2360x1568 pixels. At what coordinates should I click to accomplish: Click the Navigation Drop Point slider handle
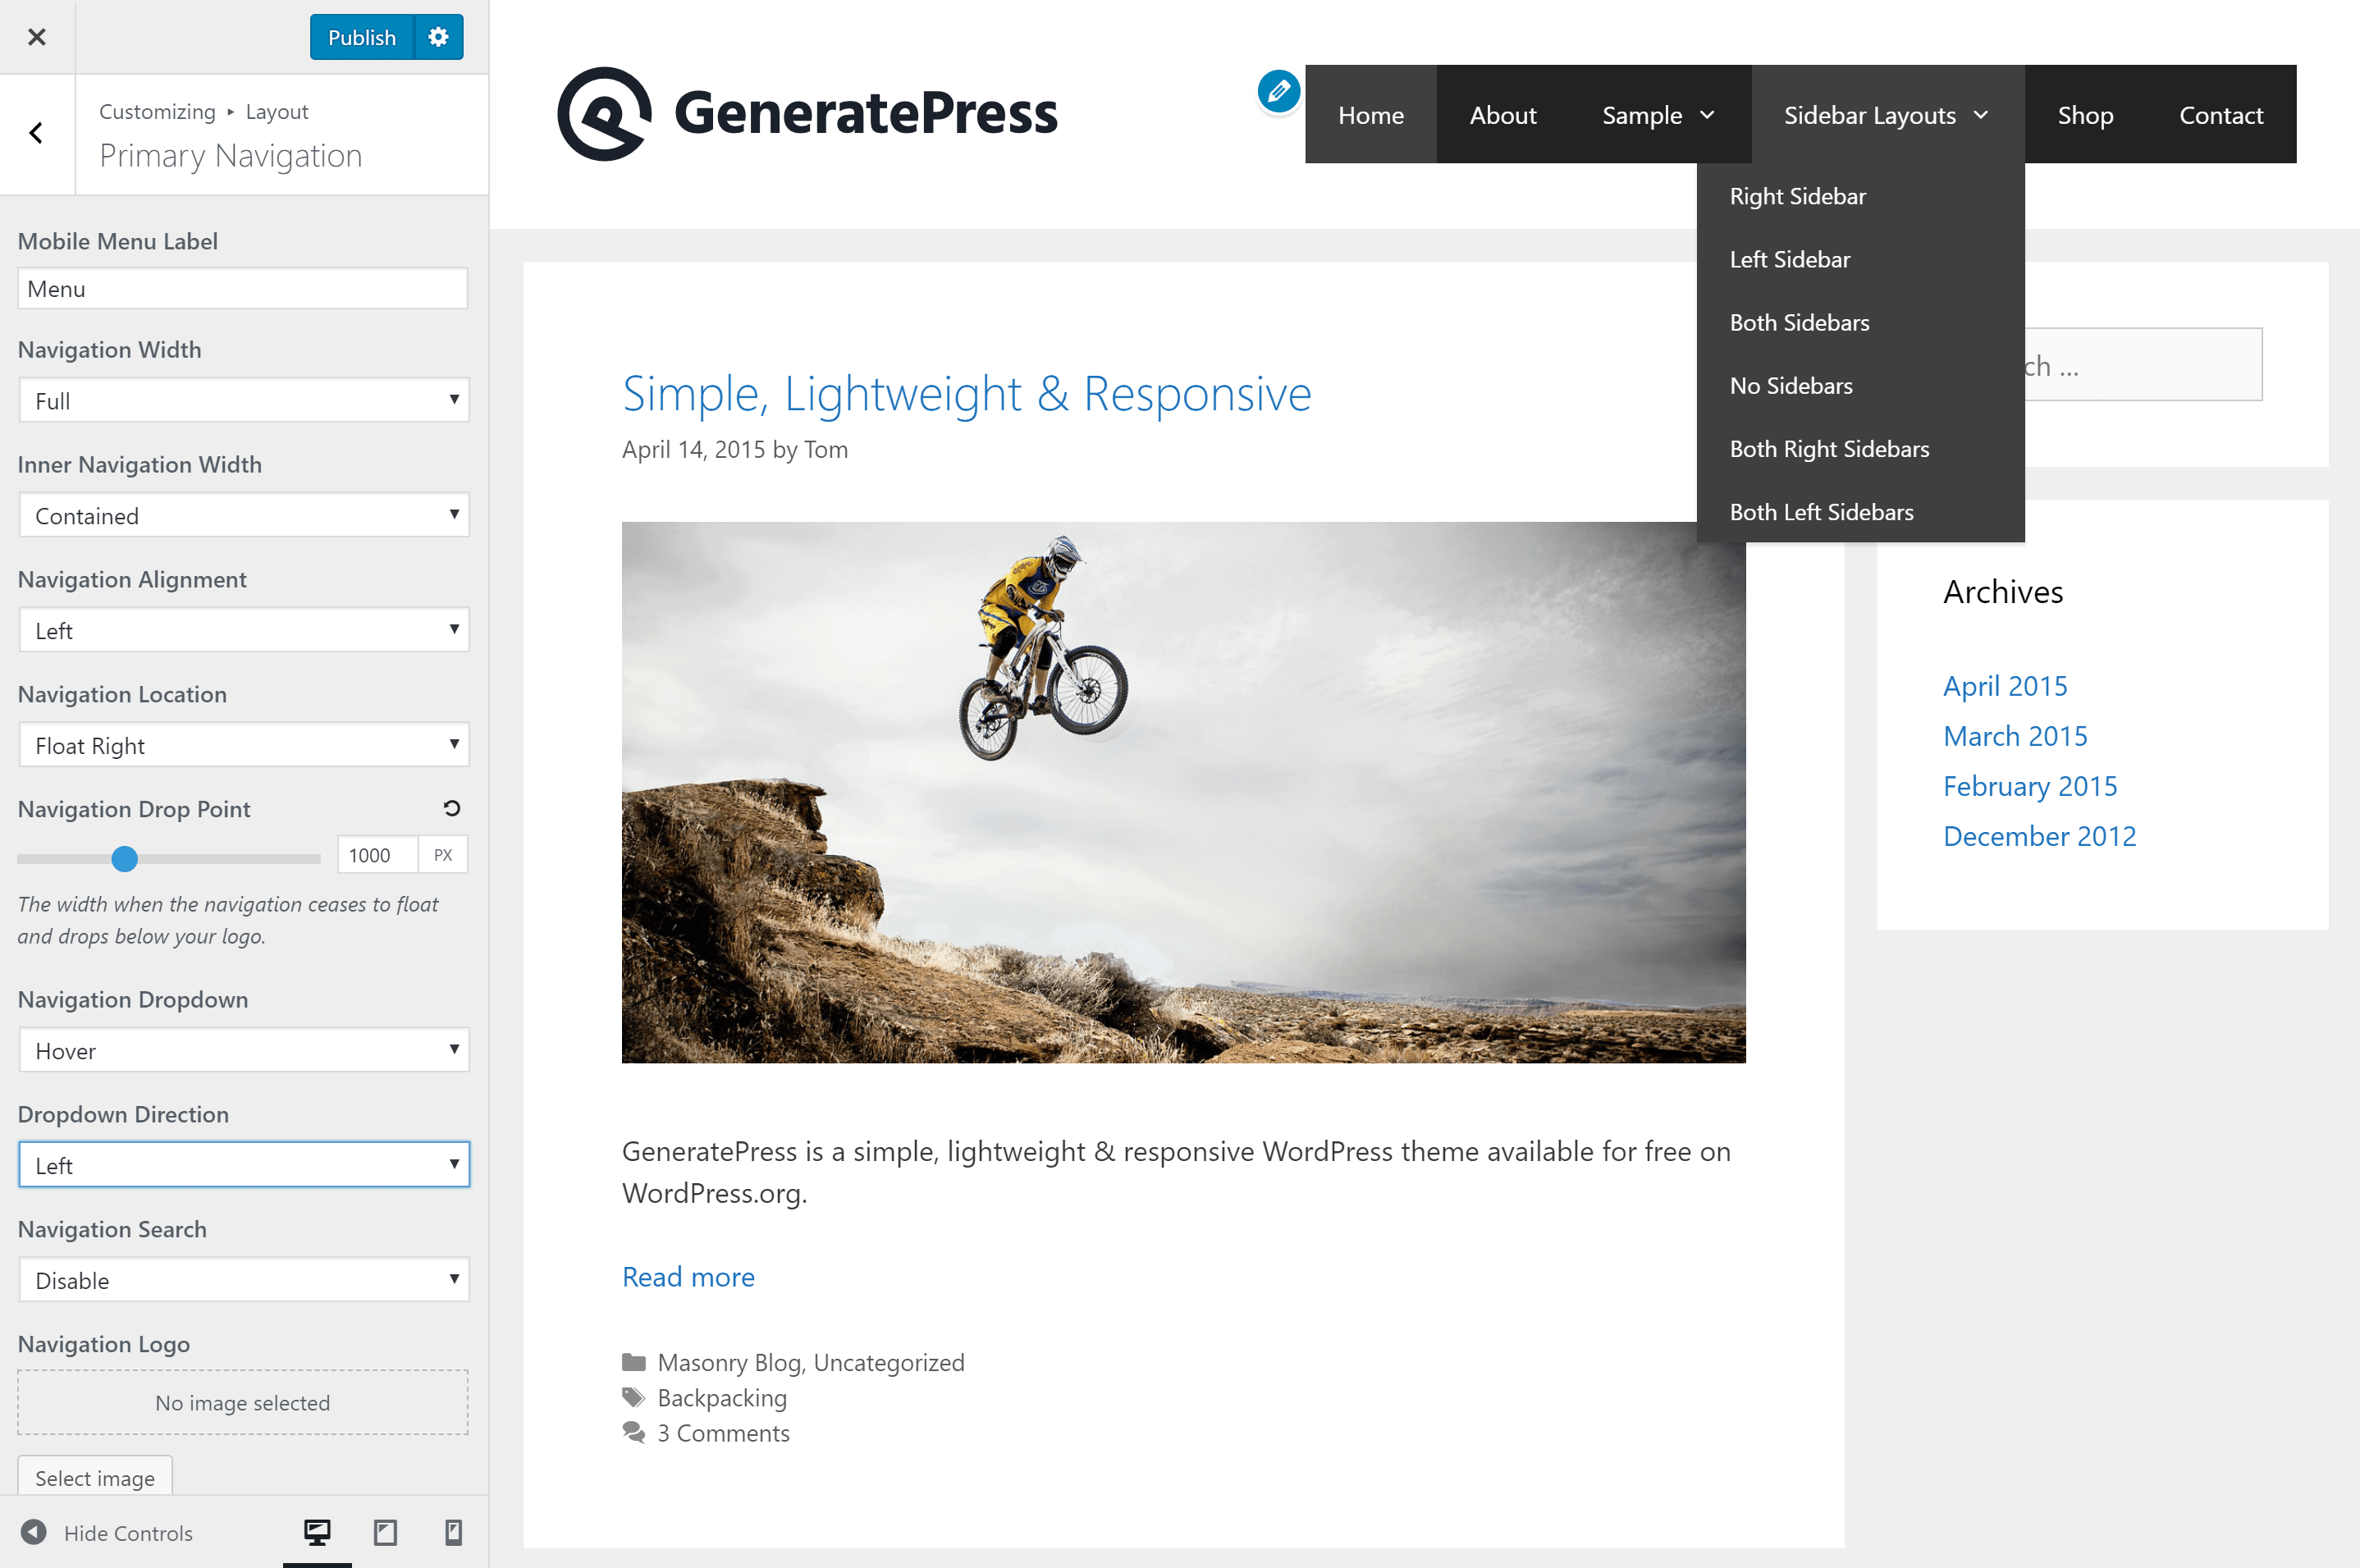(124, 858)
